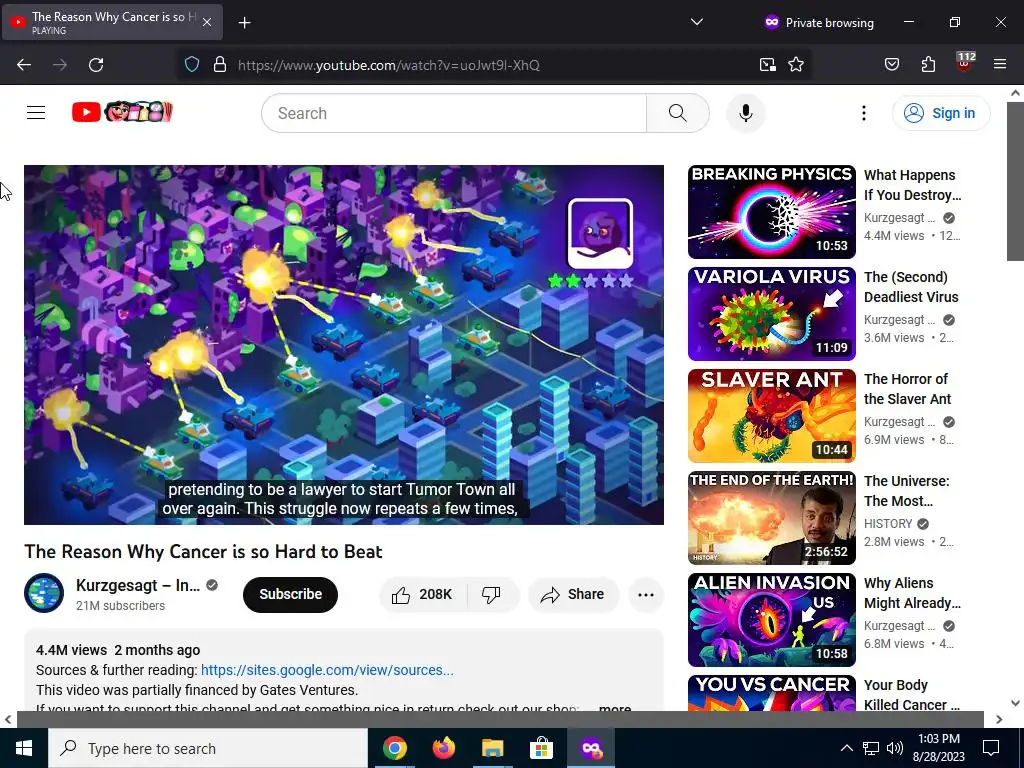The width and height of the screenshot is (1024, 768).
Task: Open taskbar clock showing 1:03 PM
Action: pyautogui.click(x=938, y=748)
